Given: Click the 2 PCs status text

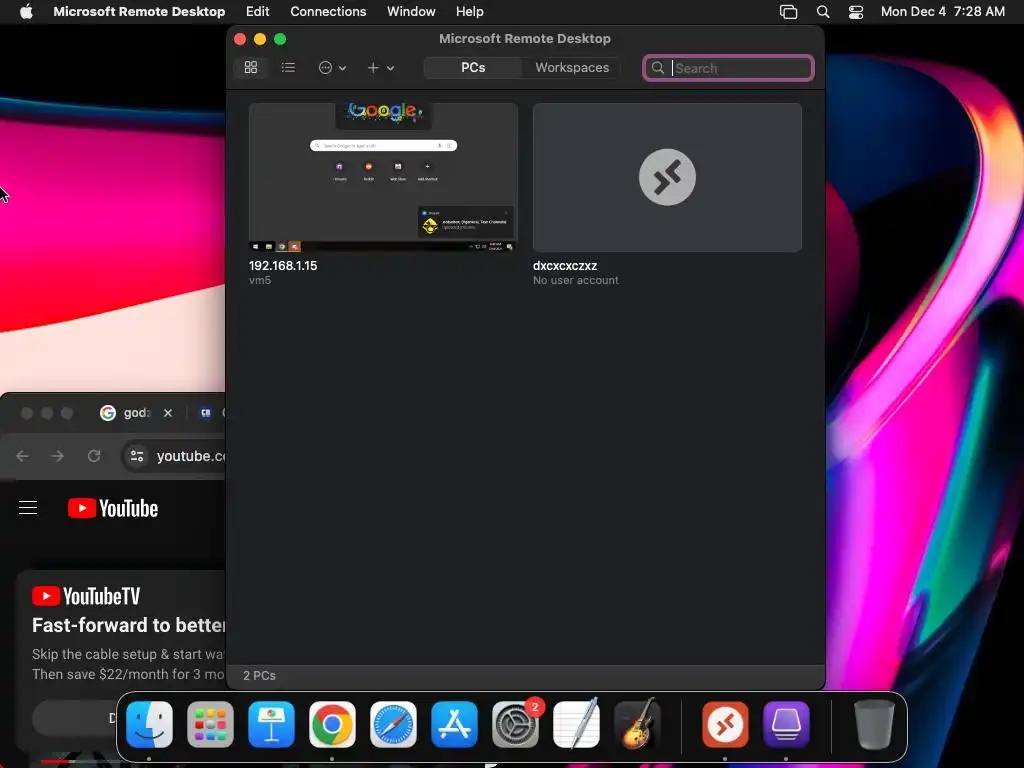Looking at the screenshot, I should (259, 675).
